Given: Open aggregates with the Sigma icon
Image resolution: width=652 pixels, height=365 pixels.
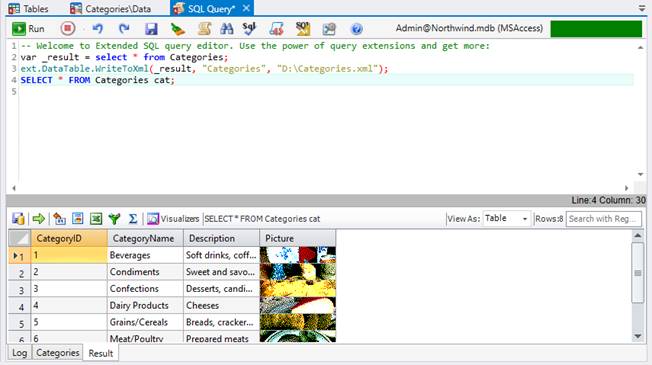Looking at the screenshot, I should [x=133, y=219].
